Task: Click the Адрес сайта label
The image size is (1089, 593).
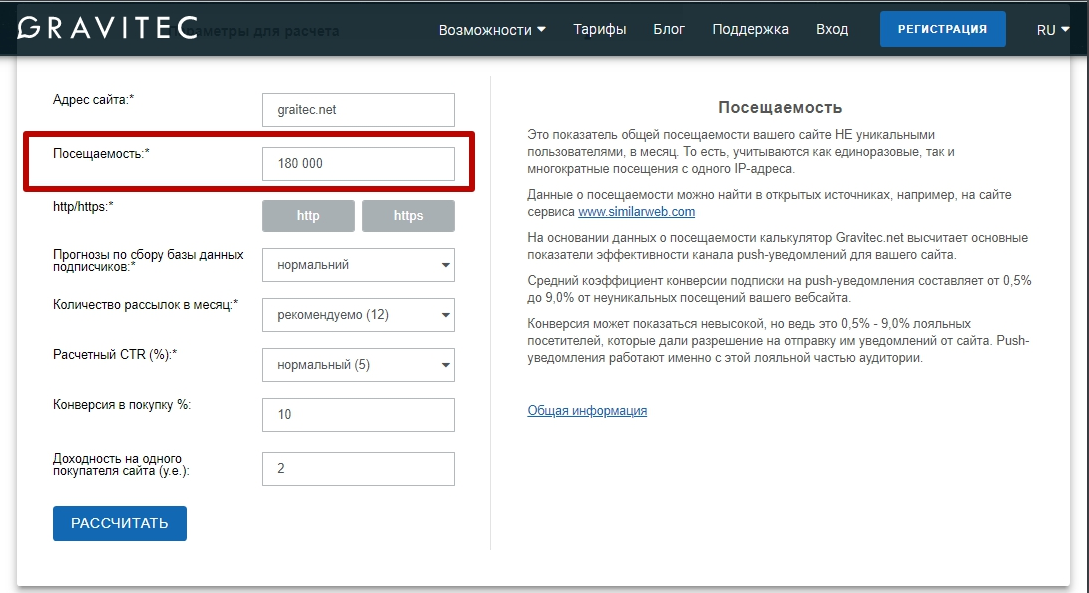Action: click(93, 100)
